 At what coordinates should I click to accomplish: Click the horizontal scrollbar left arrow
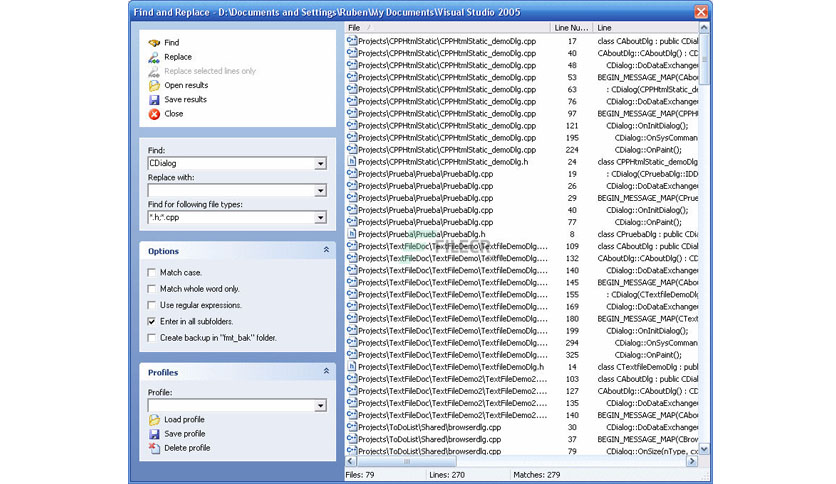pos(350,461)
